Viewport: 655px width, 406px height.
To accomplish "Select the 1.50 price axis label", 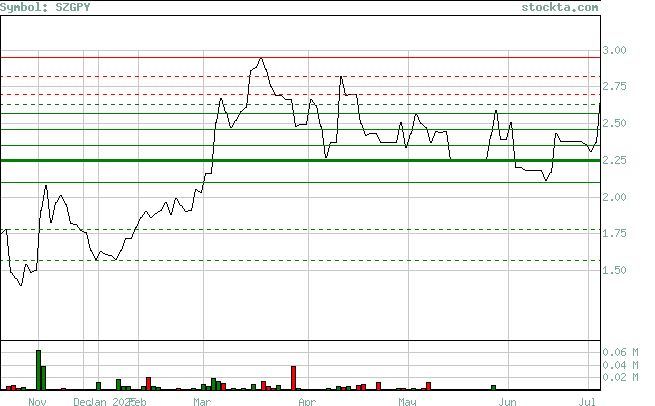I will pos(614,270).
